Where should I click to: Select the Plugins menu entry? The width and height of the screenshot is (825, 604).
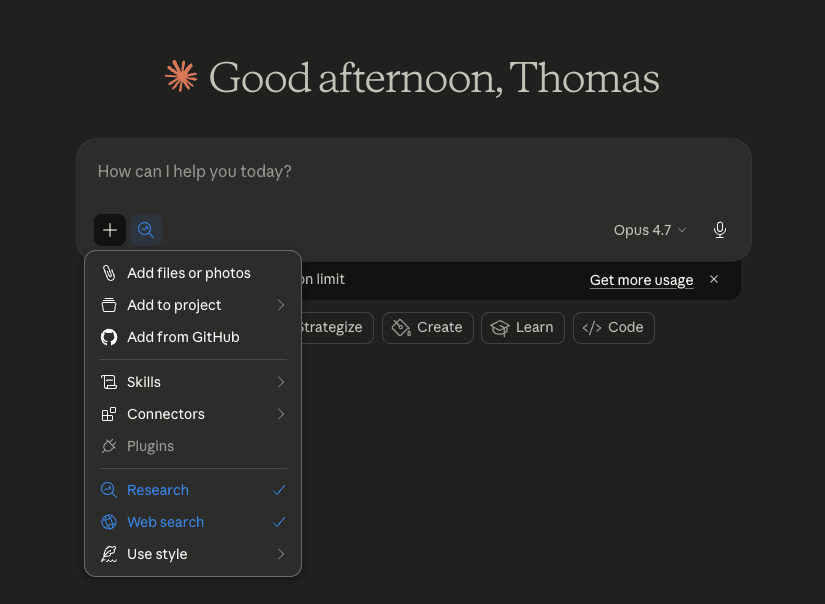[193, 446]
